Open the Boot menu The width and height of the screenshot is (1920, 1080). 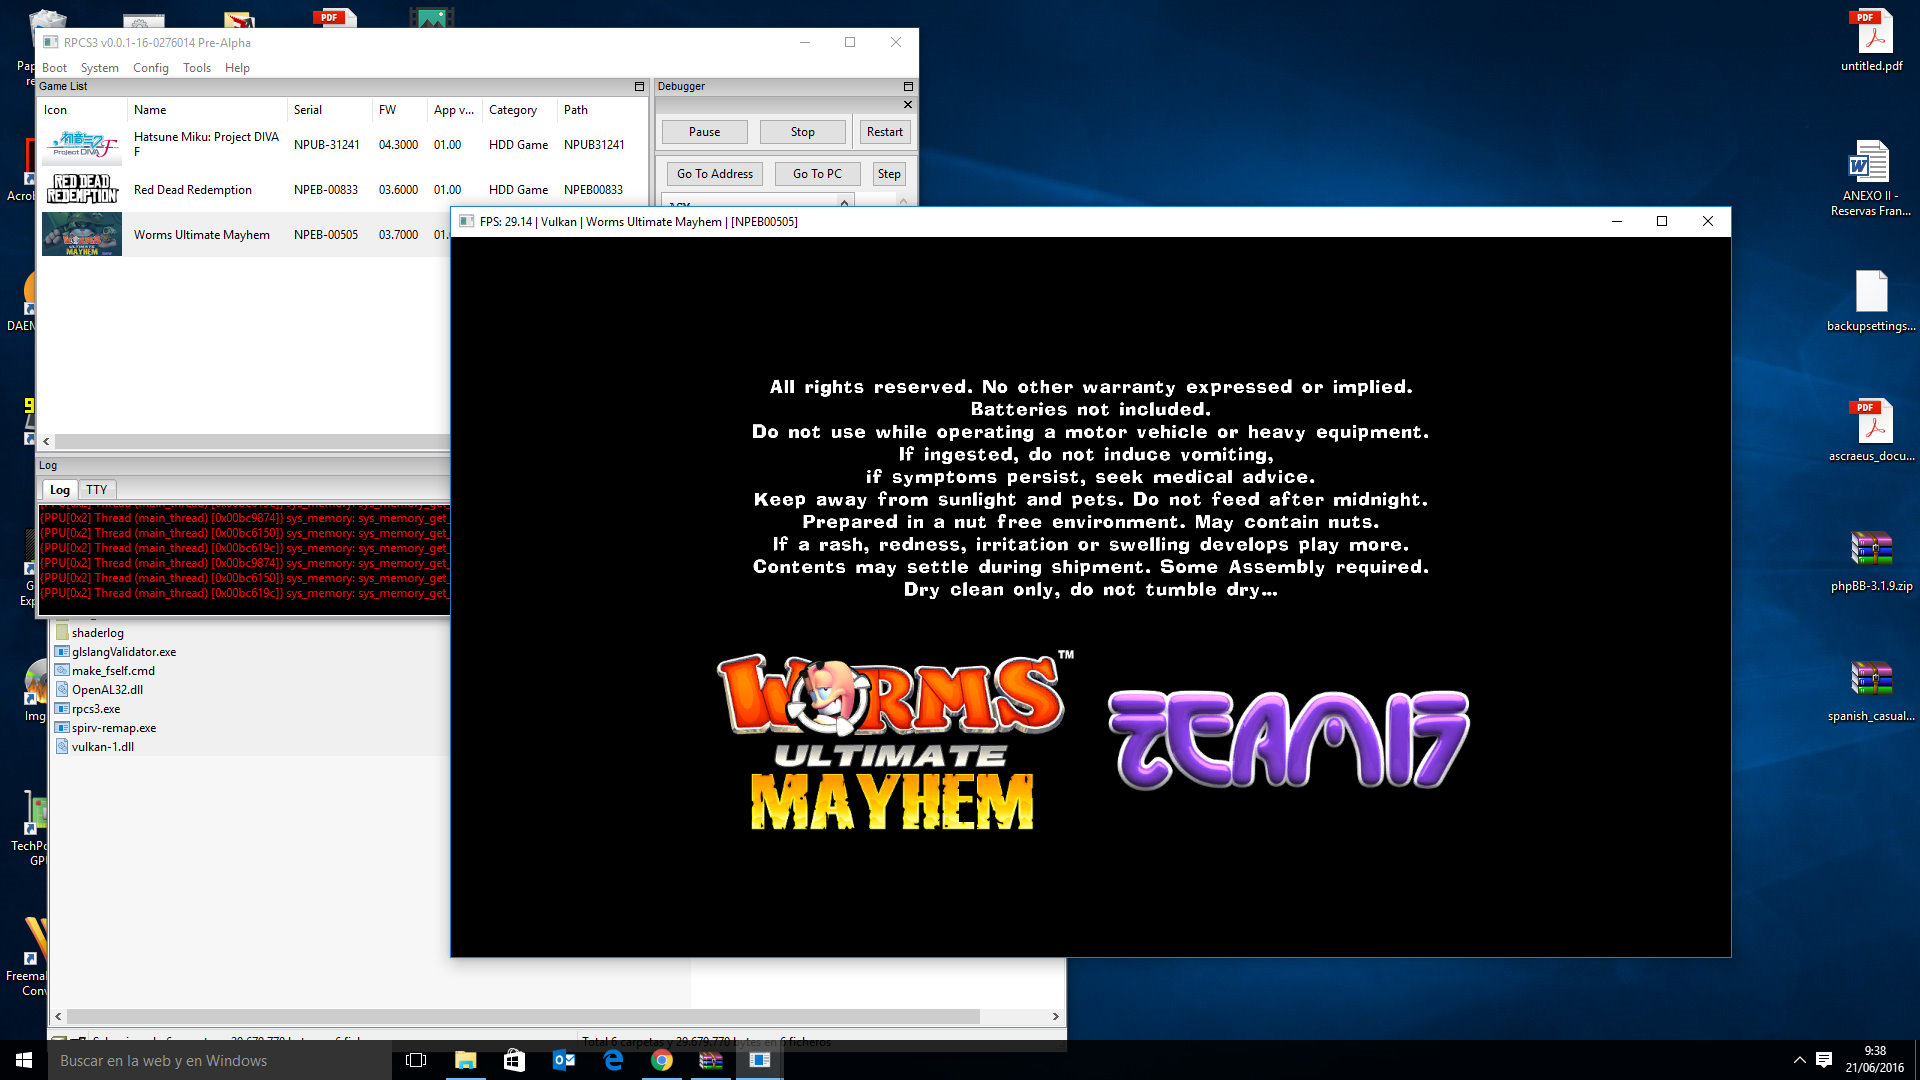(54, 68)
